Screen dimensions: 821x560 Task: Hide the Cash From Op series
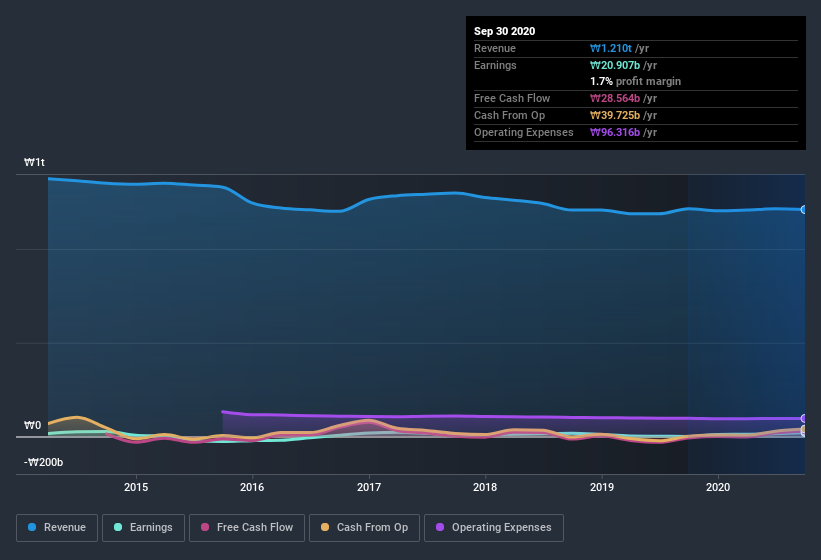point(364,528)
